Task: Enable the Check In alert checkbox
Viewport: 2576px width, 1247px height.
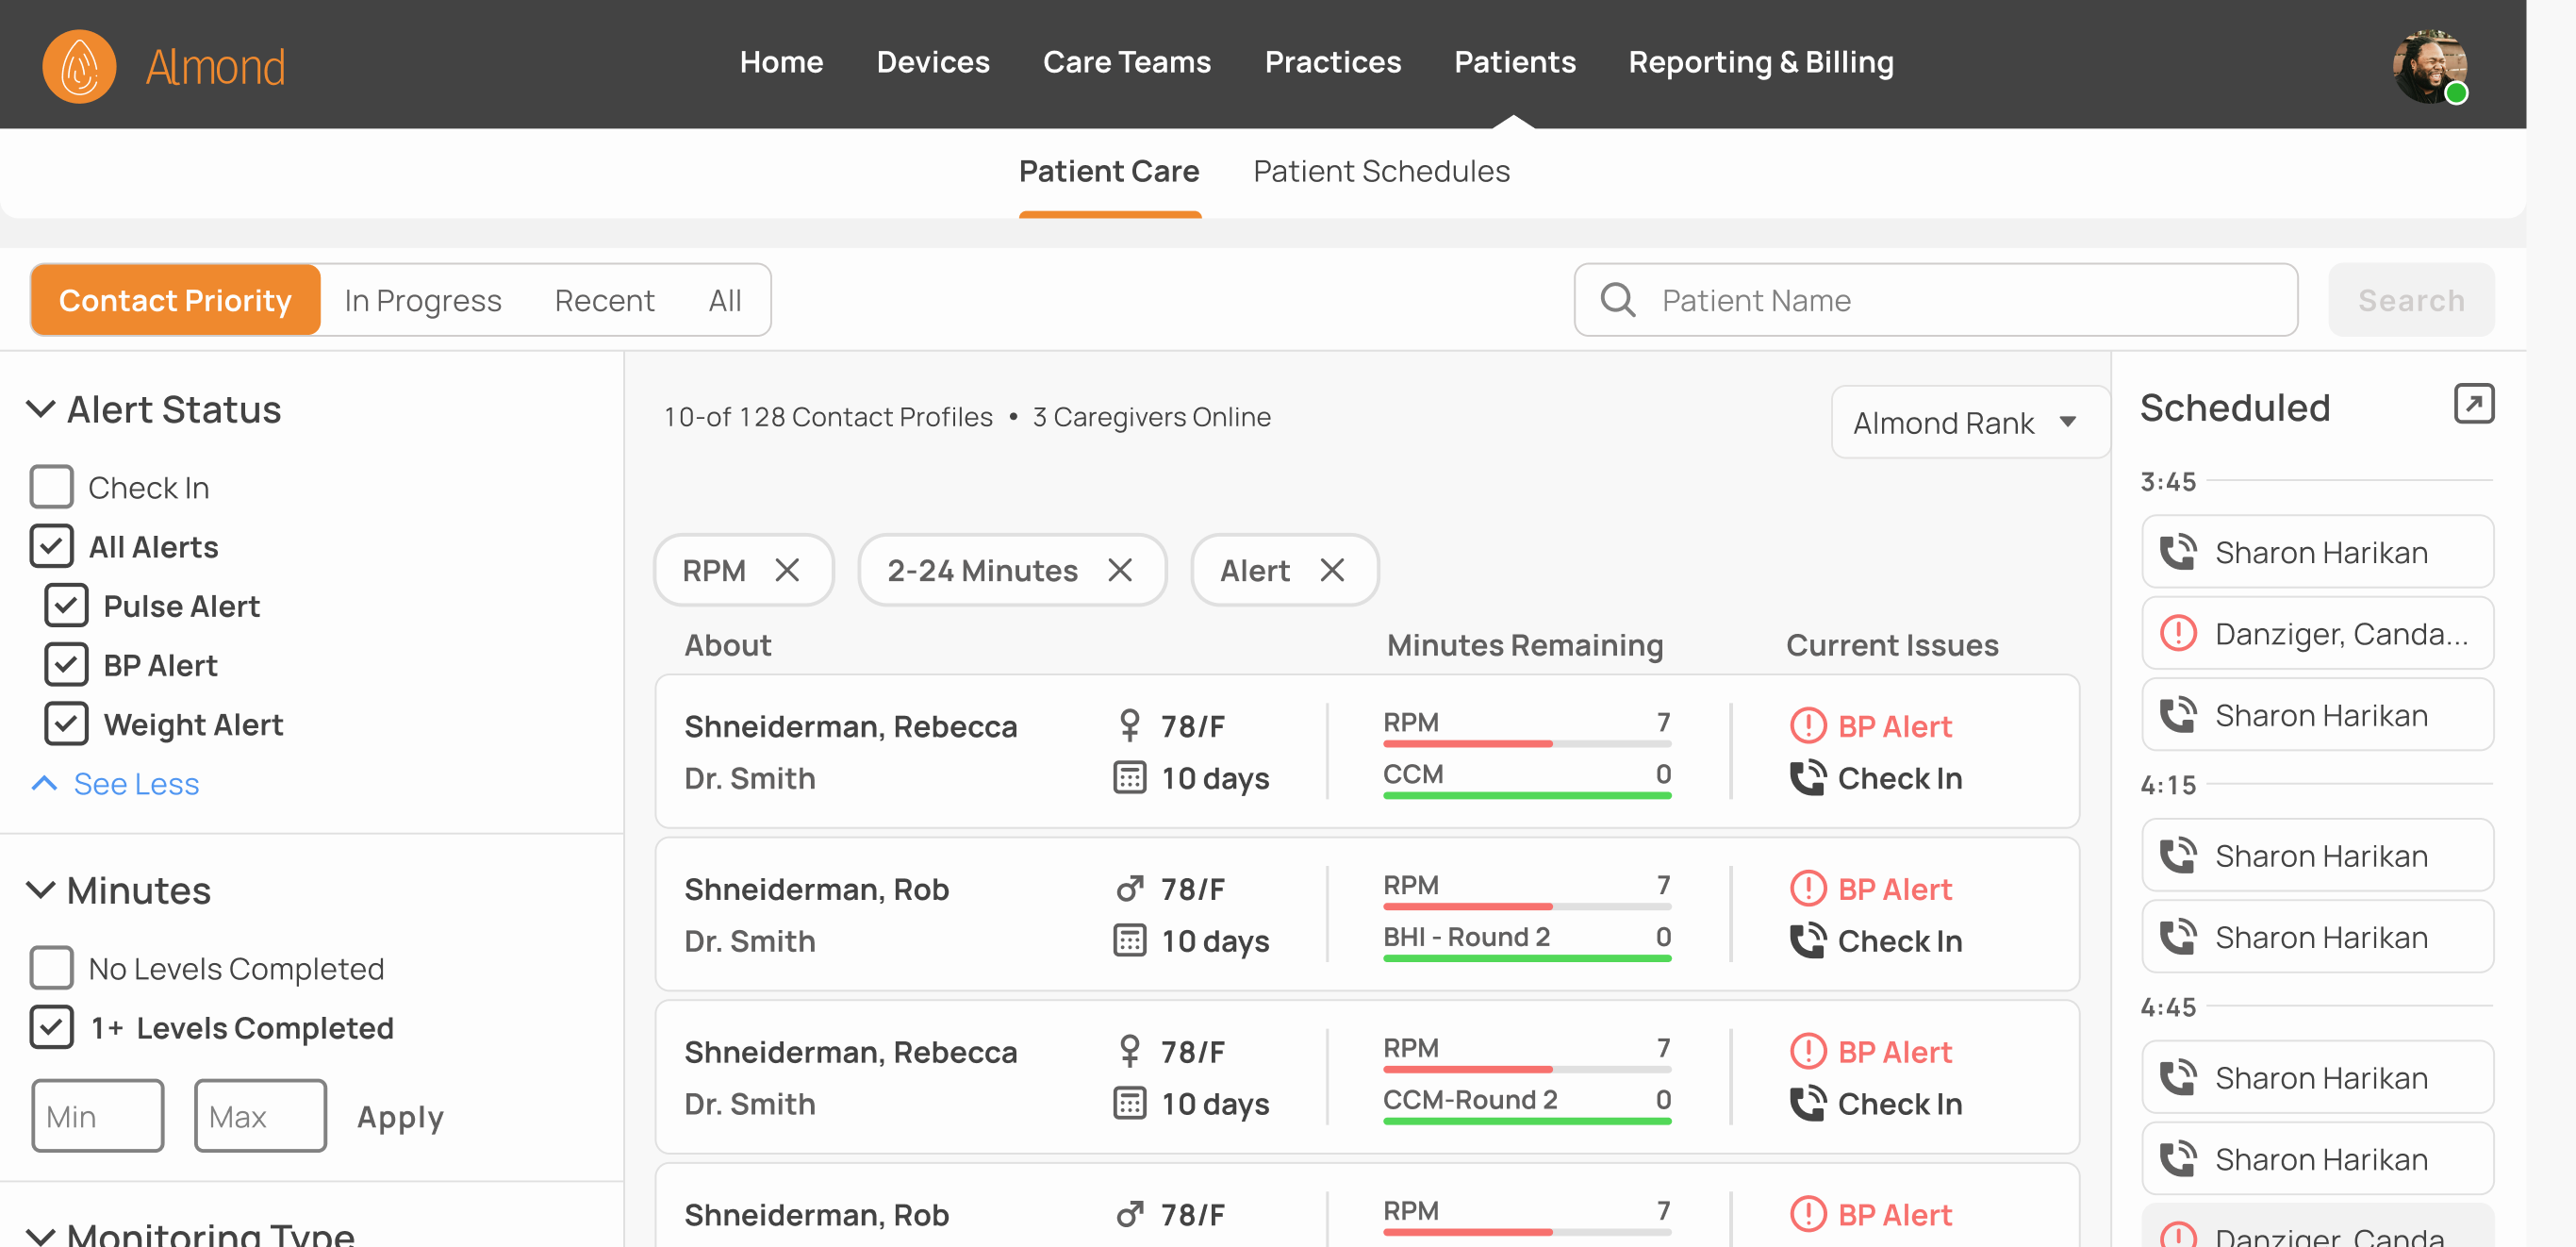Action: point(52,487)
